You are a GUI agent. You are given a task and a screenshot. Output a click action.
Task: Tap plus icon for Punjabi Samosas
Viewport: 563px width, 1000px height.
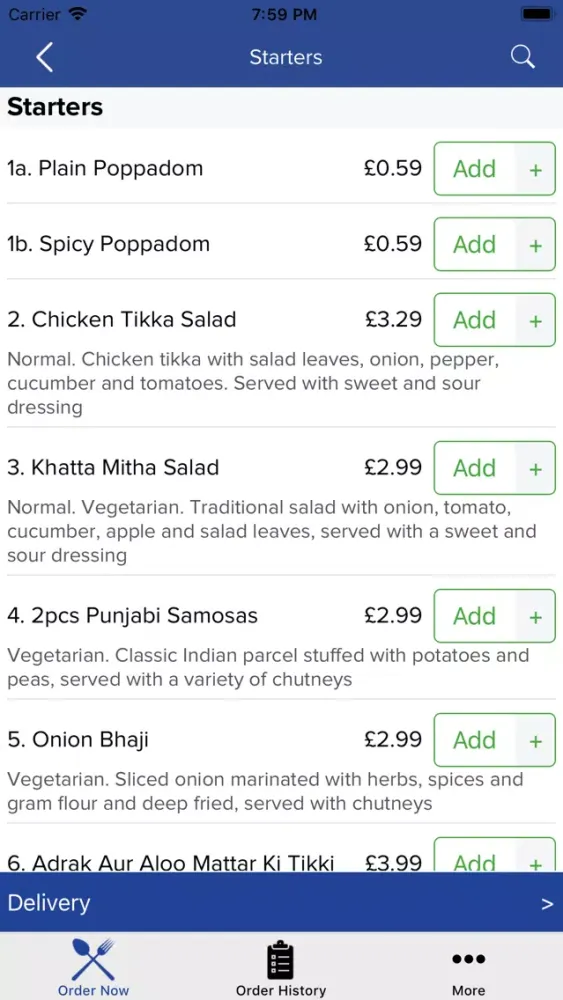click(536, 616)
